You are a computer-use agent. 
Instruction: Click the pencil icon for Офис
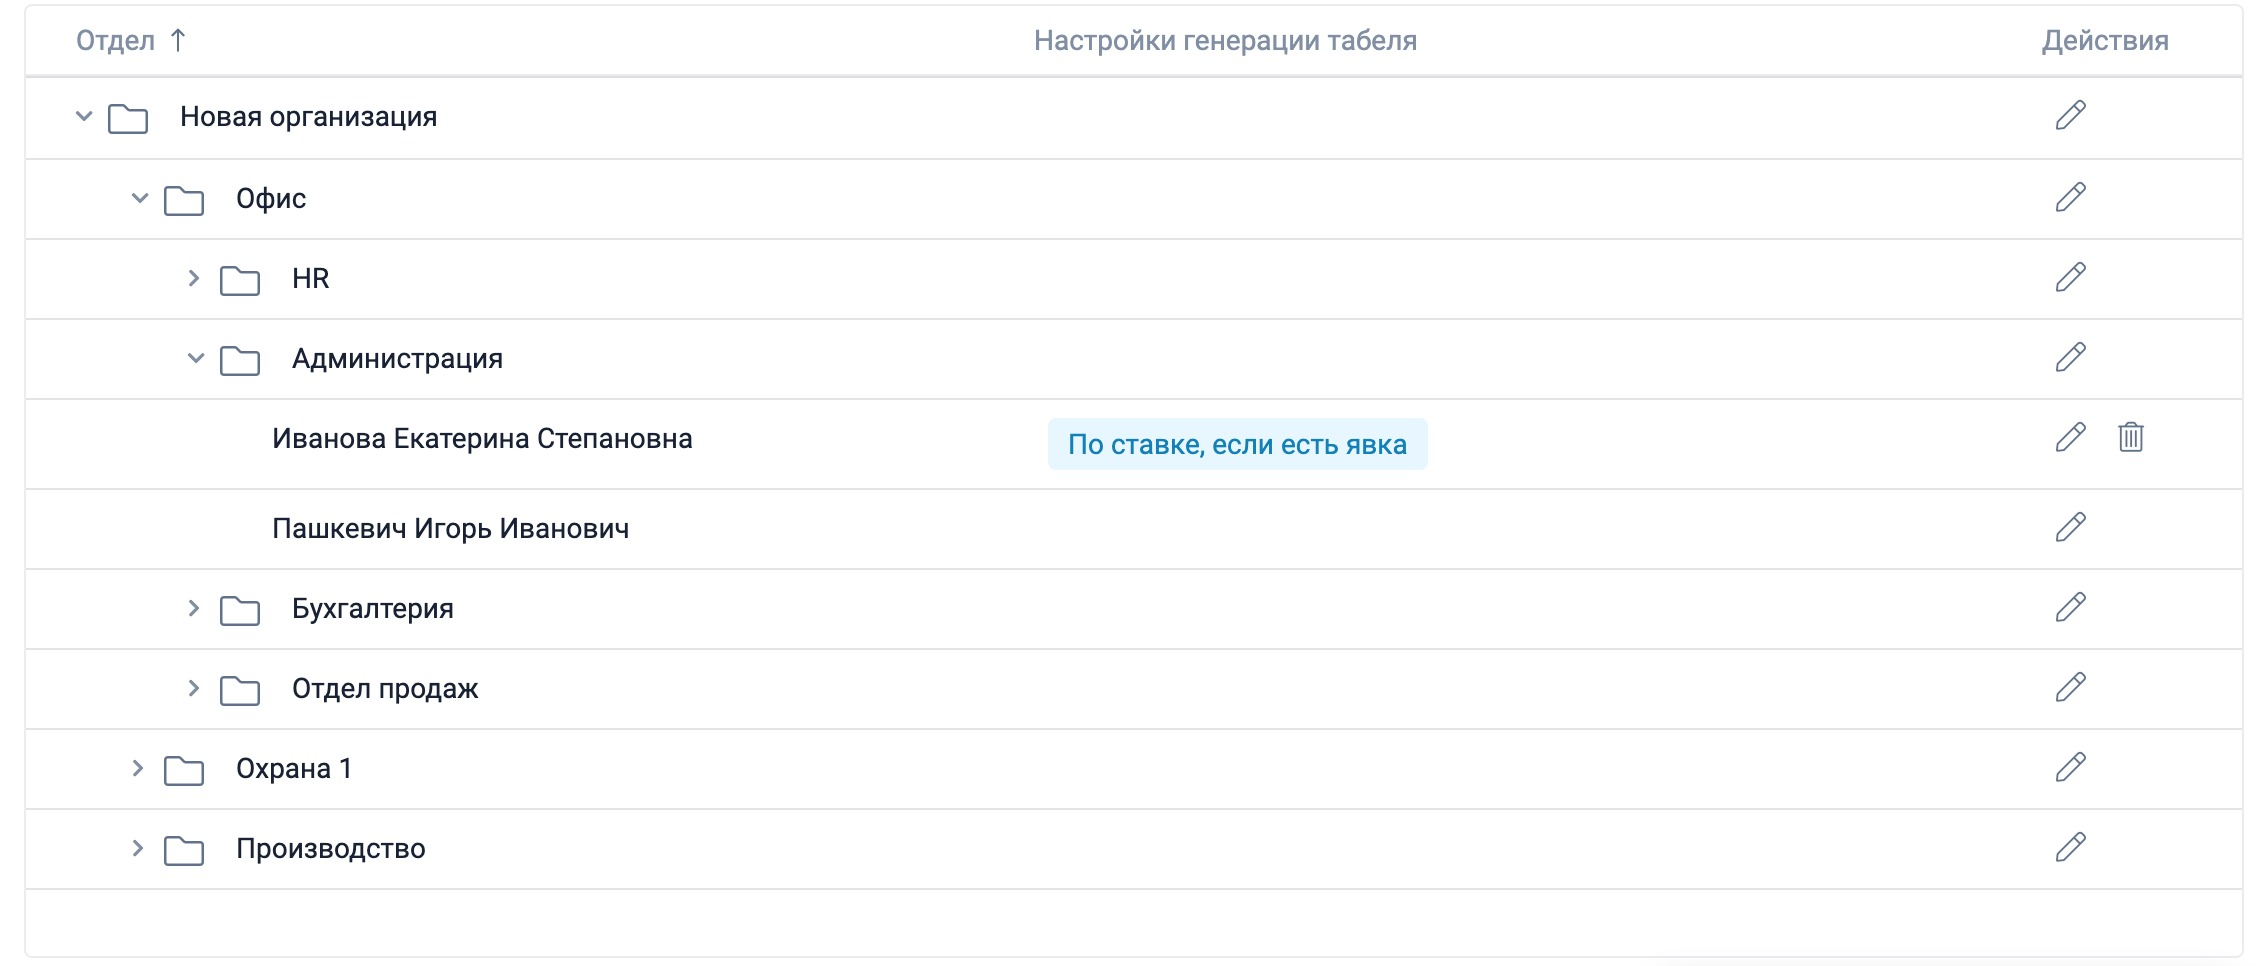pos(2070,197)
